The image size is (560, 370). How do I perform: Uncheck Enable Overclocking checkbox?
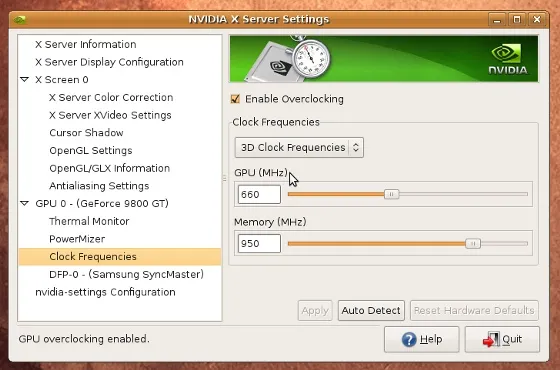click(235, 99)
